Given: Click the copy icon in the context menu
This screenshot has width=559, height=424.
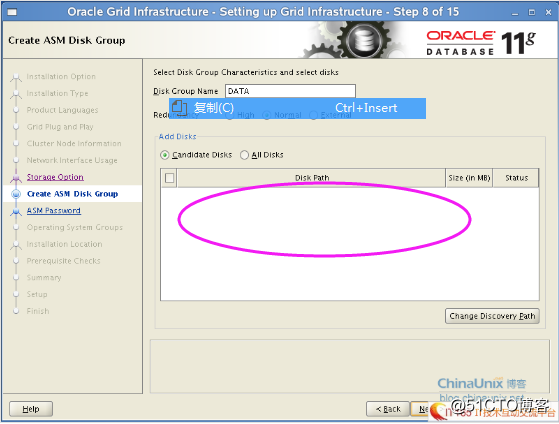Looking at the screenshot, I should click(179, 108).
